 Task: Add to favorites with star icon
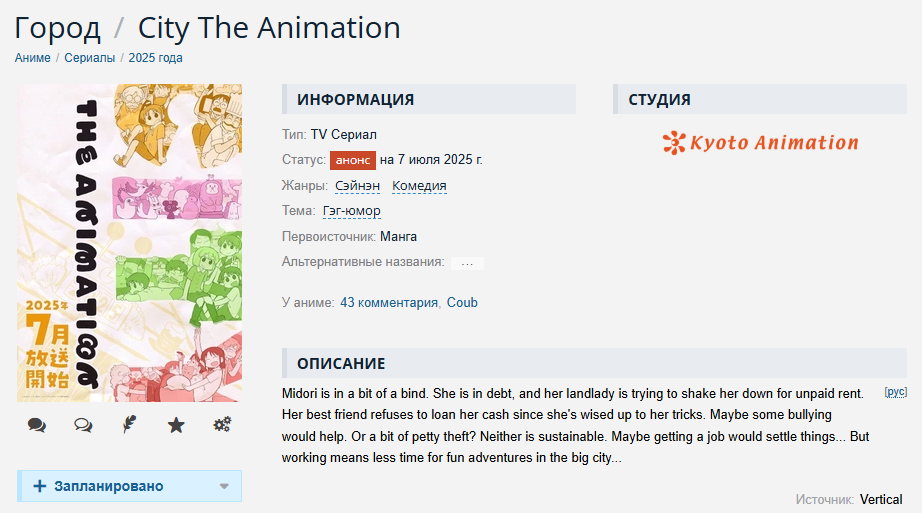tap(176, 425)
